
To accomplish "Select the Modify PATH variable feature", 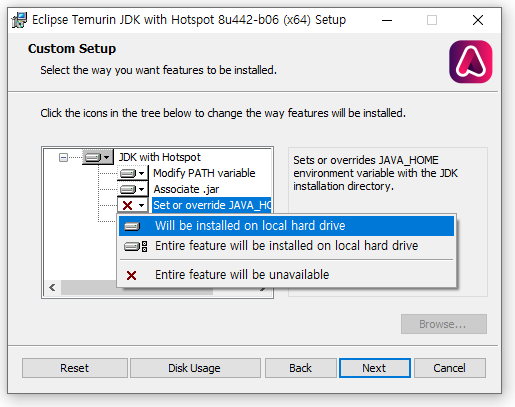I will point(204,173).
